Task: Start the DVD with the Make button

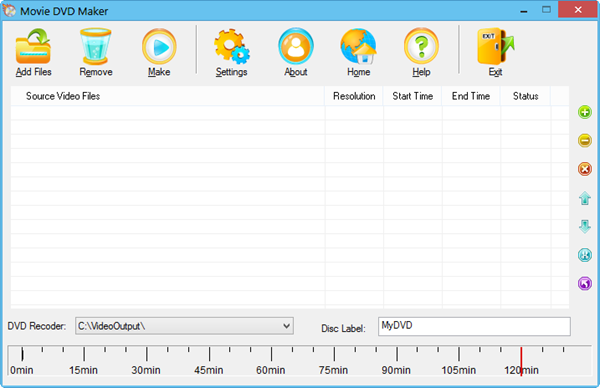Action: tap(159, 46)
